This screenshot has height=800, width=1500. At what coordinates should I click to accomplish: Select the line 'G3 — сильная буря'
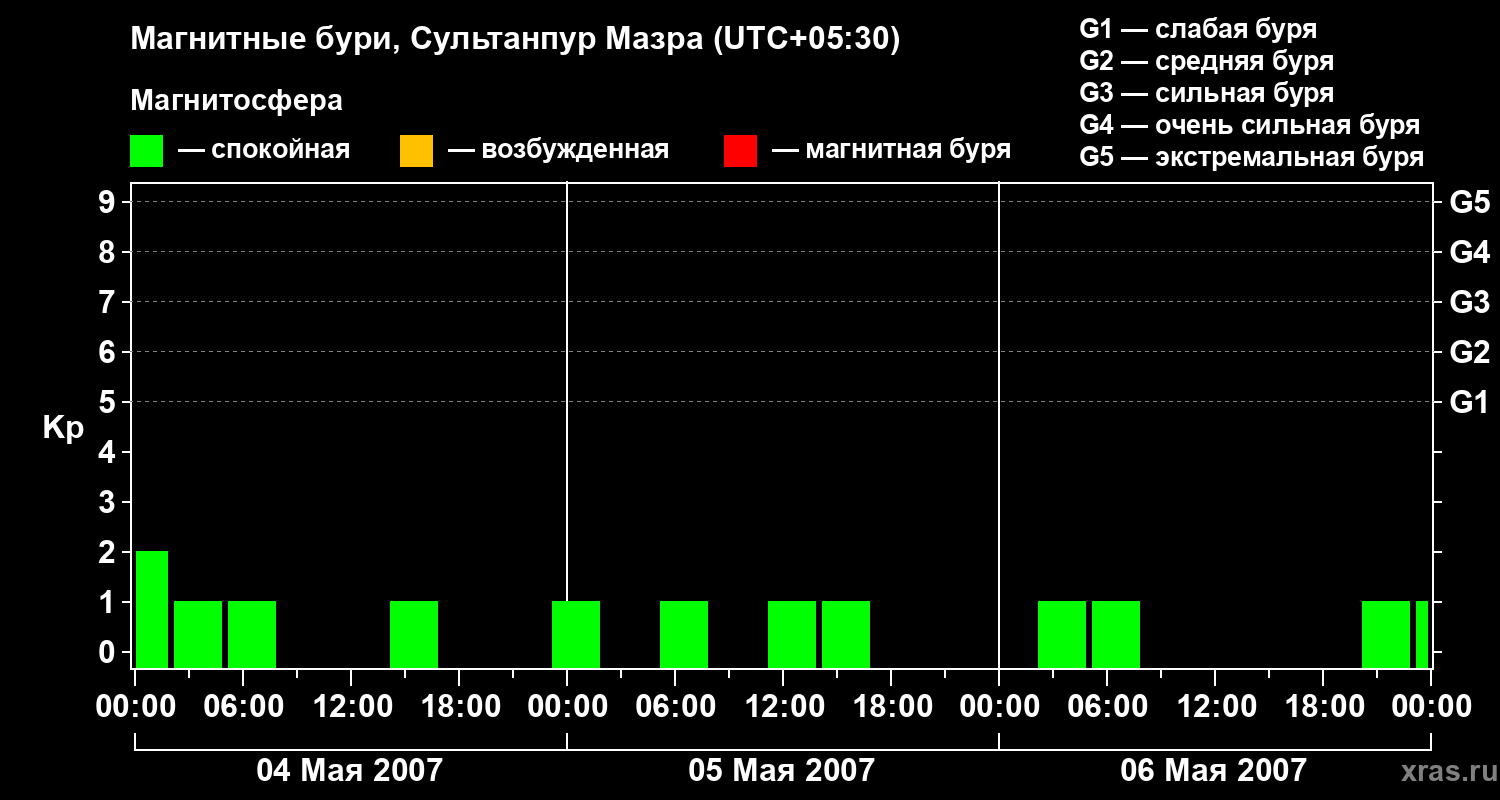click(x=1207, y=93)
